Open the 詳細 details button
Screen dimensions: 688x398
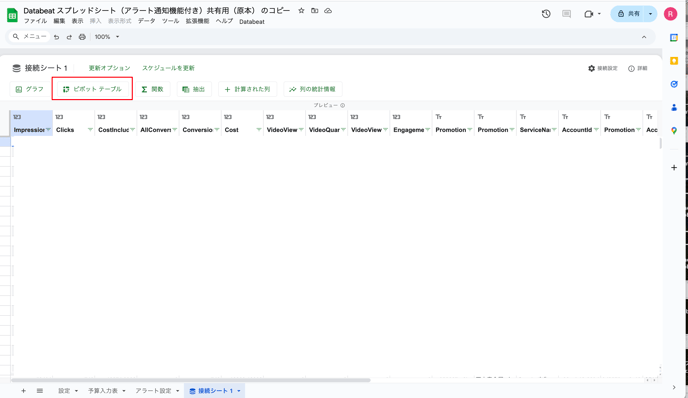tap(638, 68)
